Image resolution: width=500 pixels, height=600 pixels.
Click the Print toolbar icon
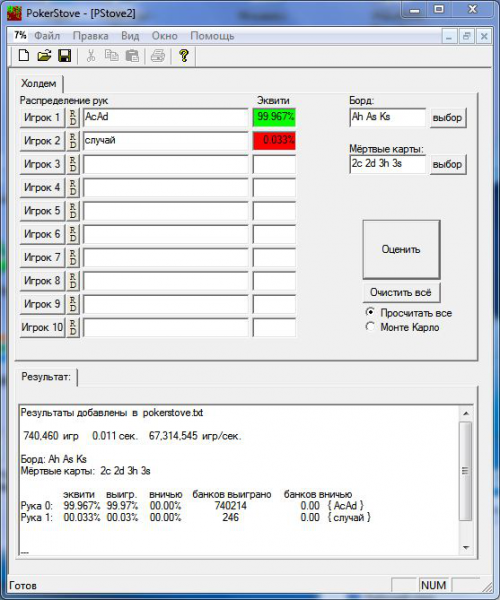point(158,56)
